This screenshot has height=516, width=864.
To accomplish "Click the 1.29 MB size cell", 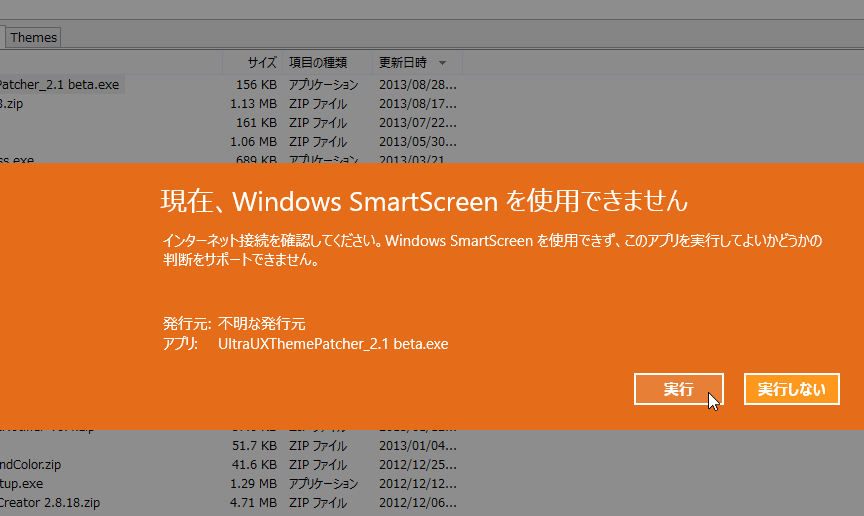I will click(253, 483).
